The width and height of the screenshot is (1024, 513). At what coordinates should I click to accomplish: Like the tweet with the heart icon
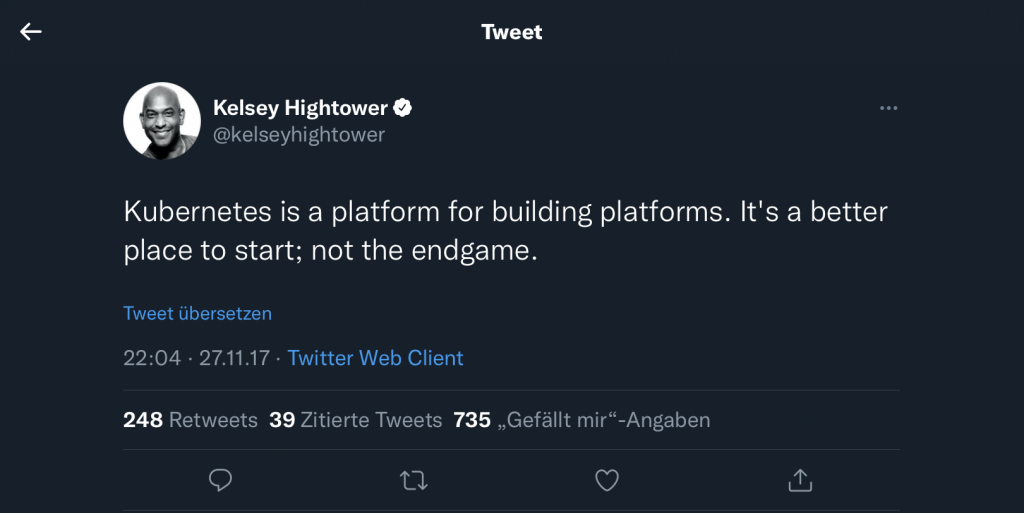(607, 480)
